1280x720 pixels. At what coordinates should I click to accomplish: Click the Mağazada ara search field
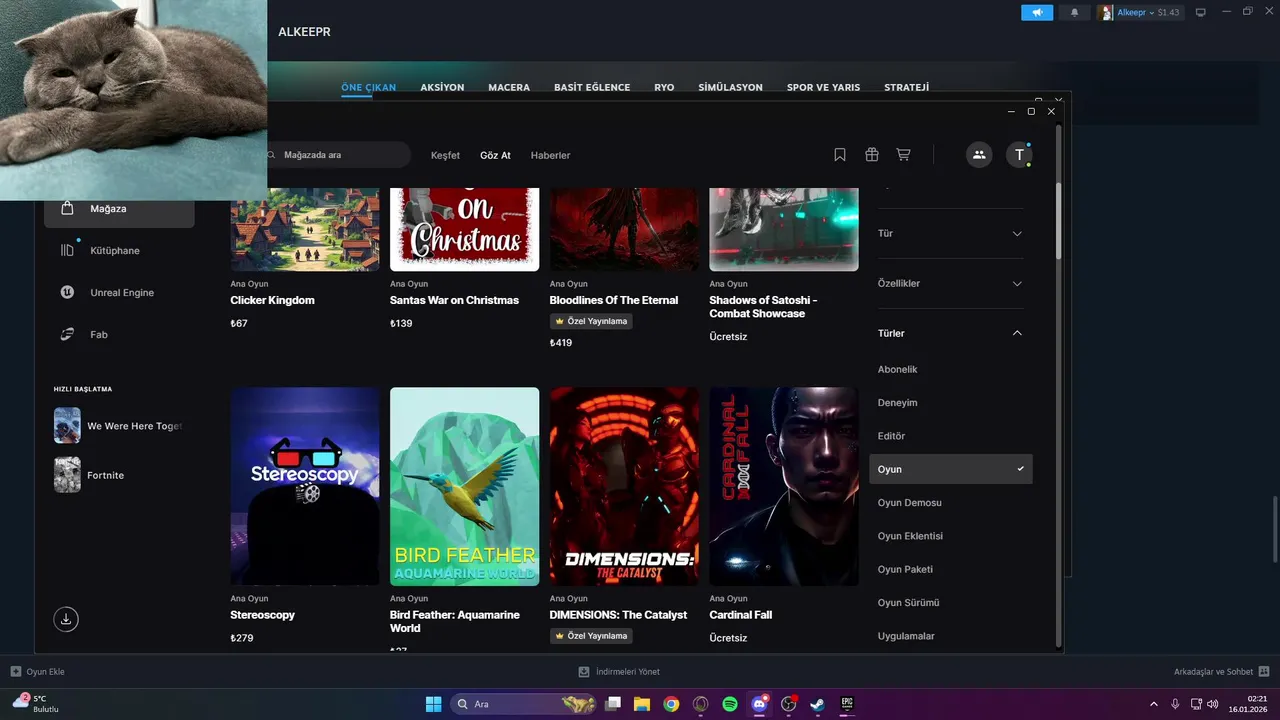(x=338, y=155)
